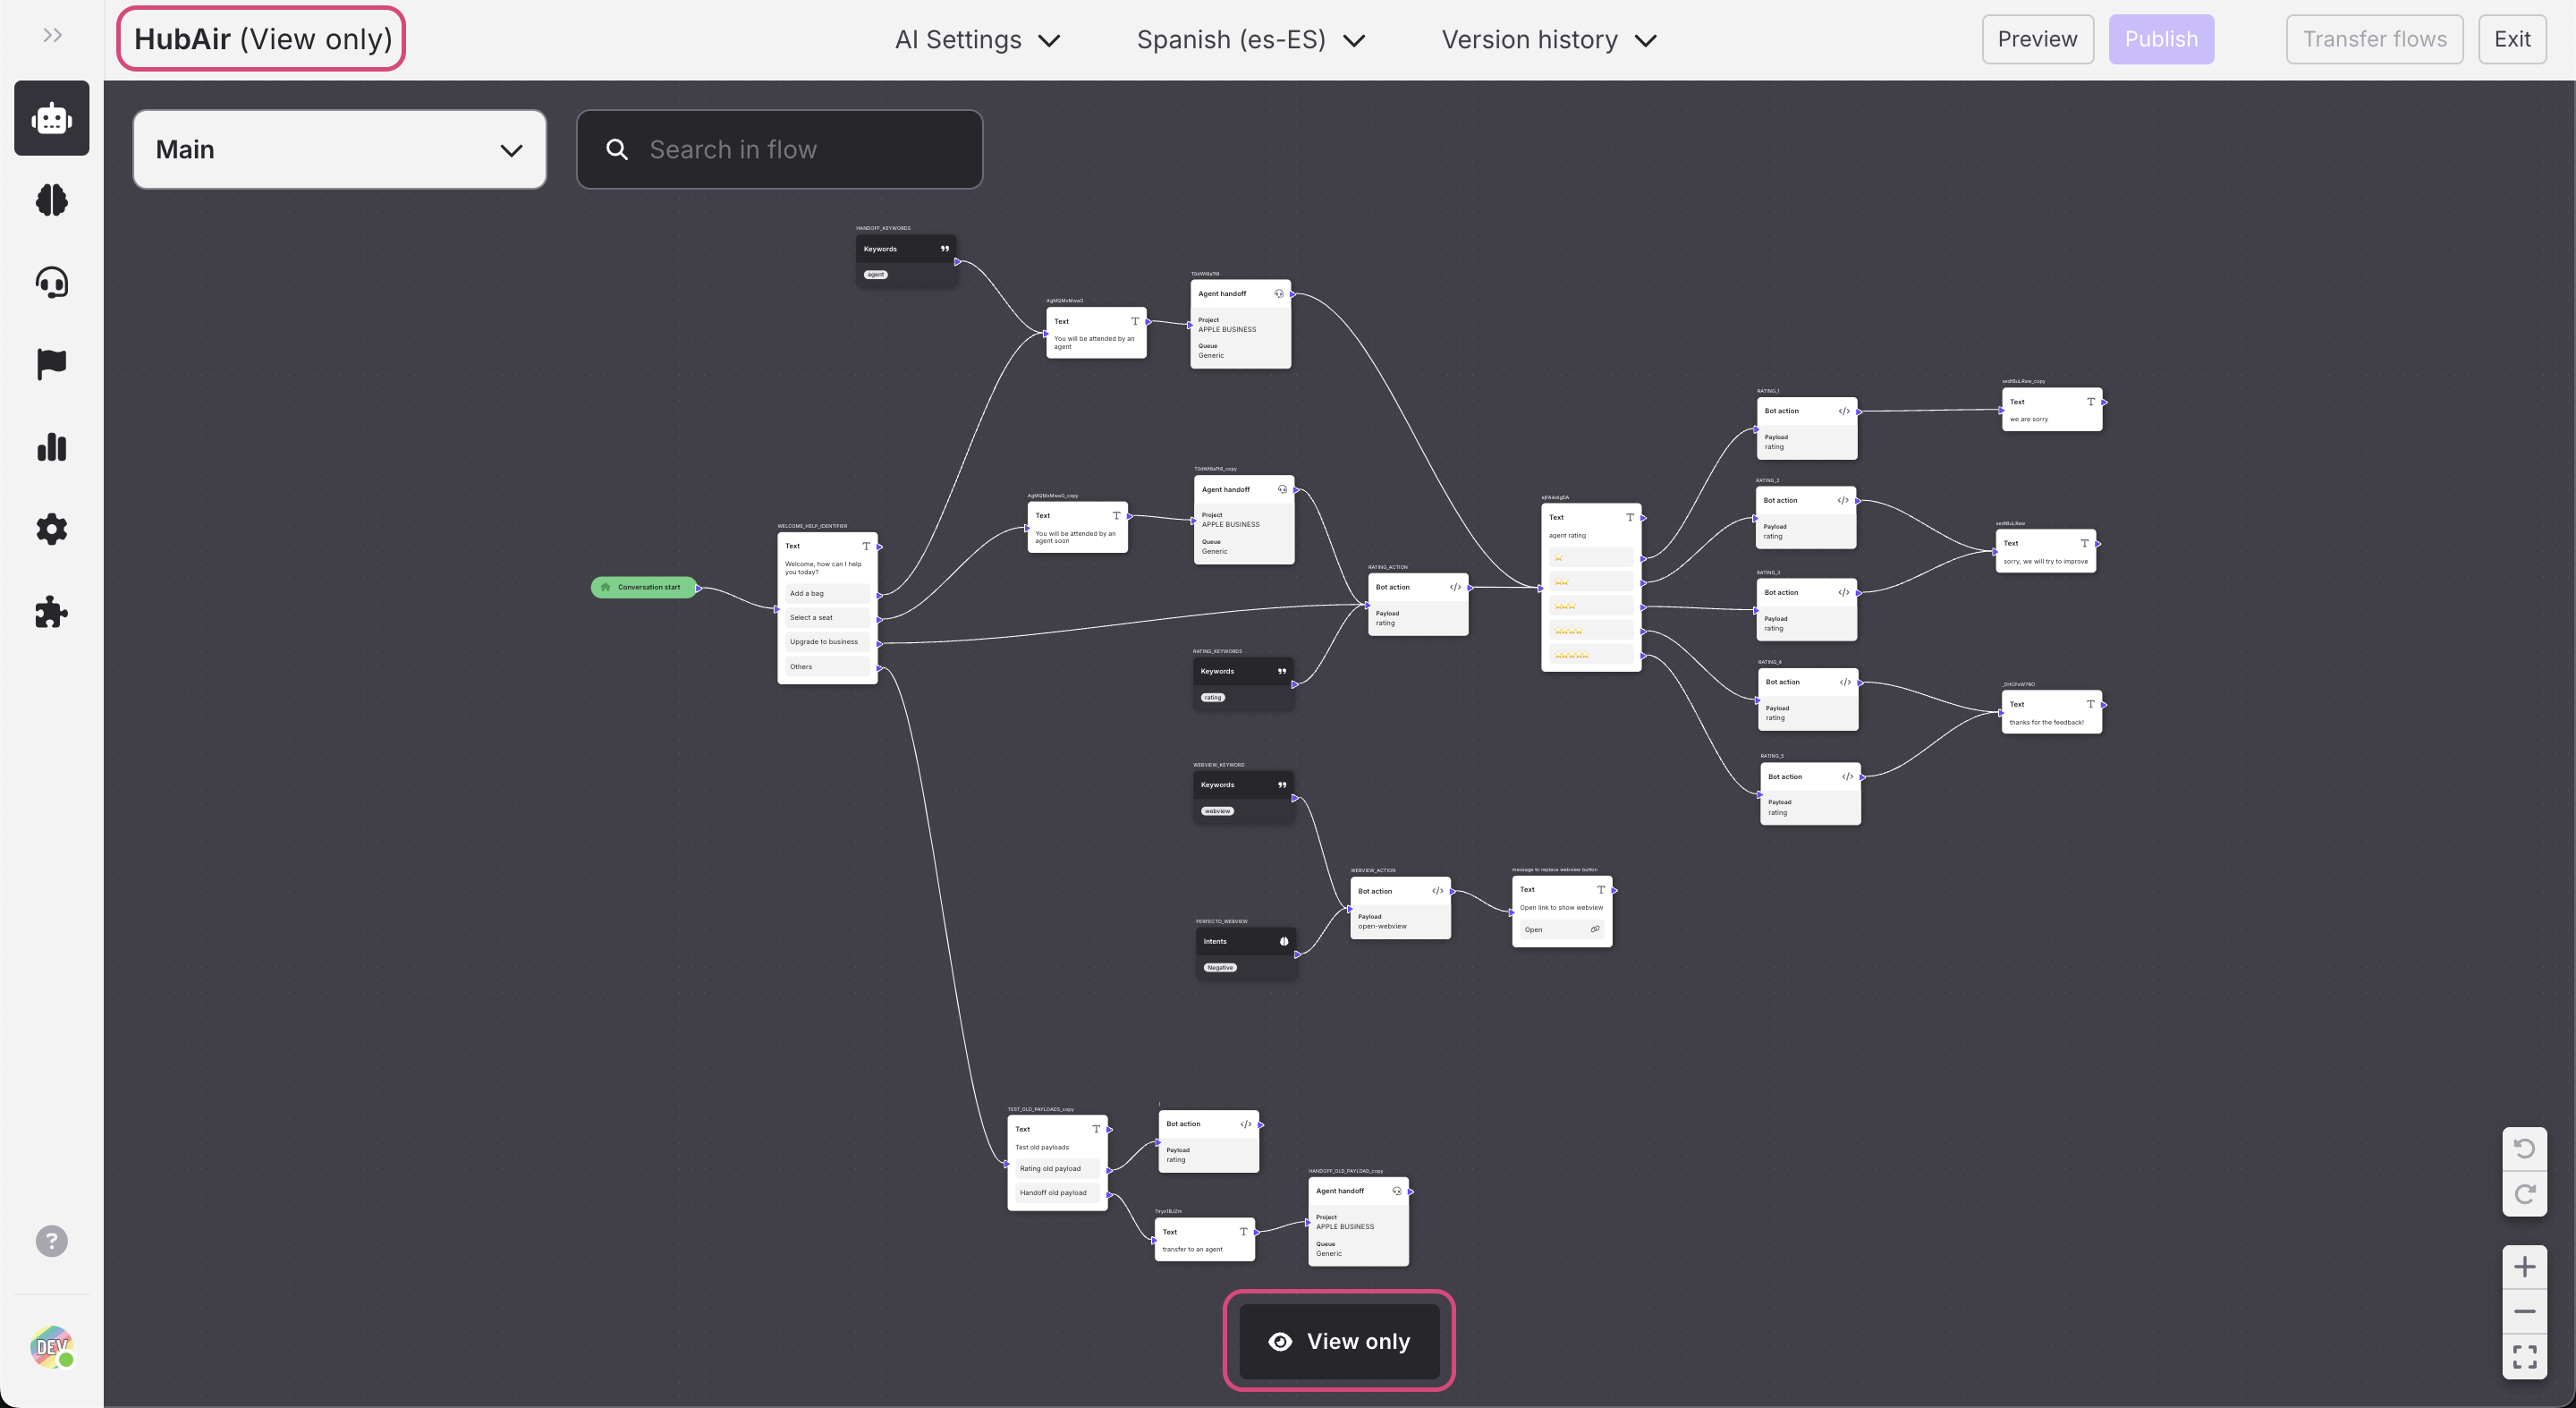Expand the AI Settings menu
The image size is (2576, 1408).
coord(977,40)
